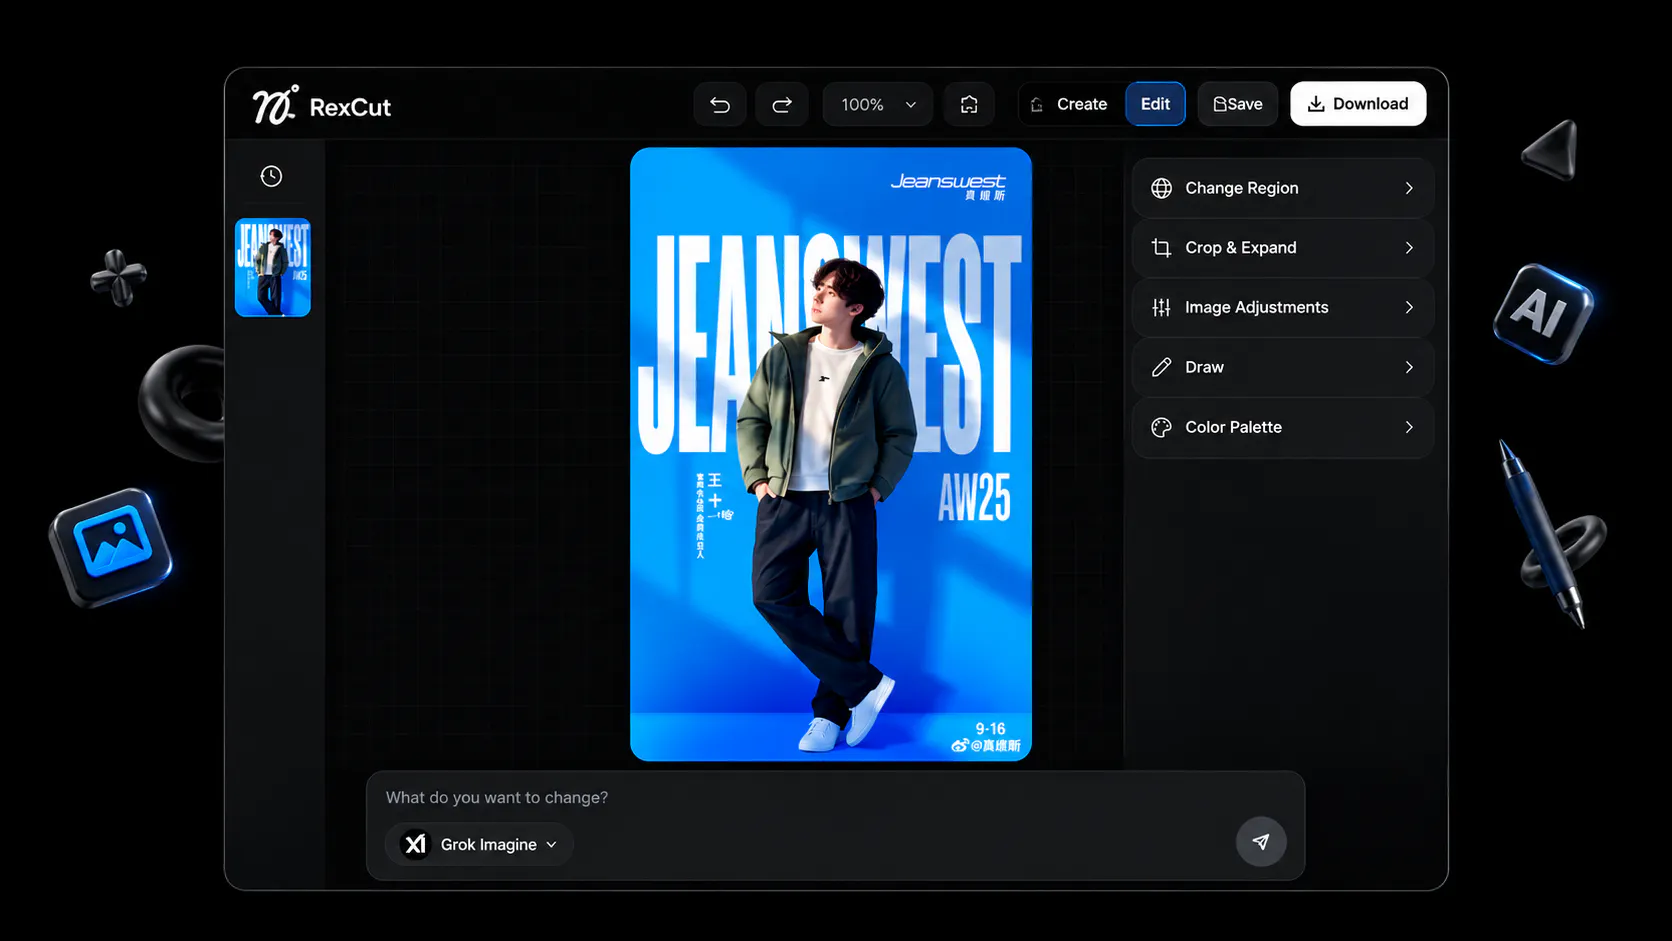Expand the Crop & Expand option
1672x941 pixels.
tap(1283, 248)
